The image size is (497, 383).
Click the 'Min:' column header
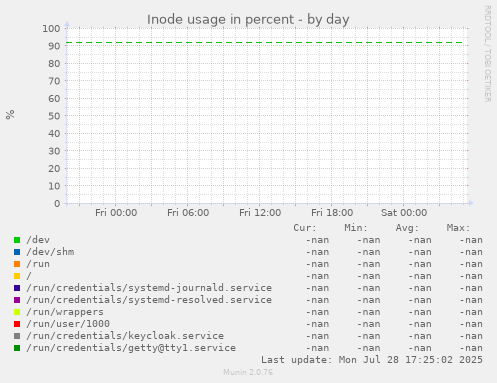click(x=356, y=228)
